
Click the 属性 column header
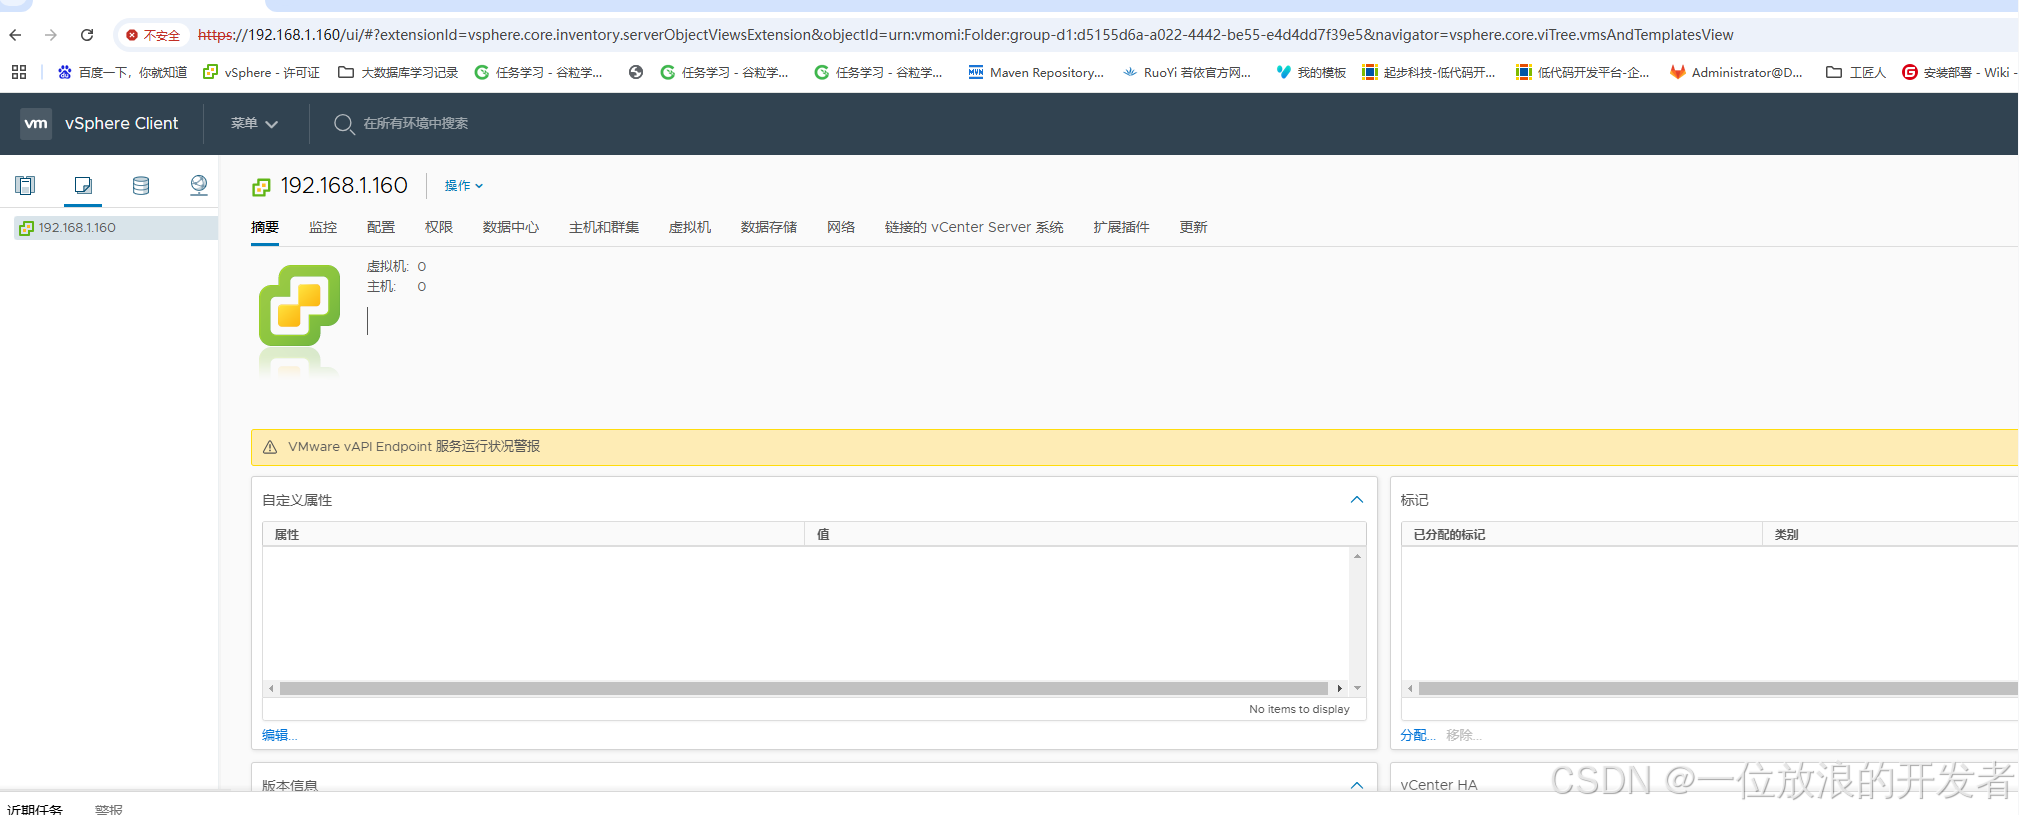click(x=533, y=535)
